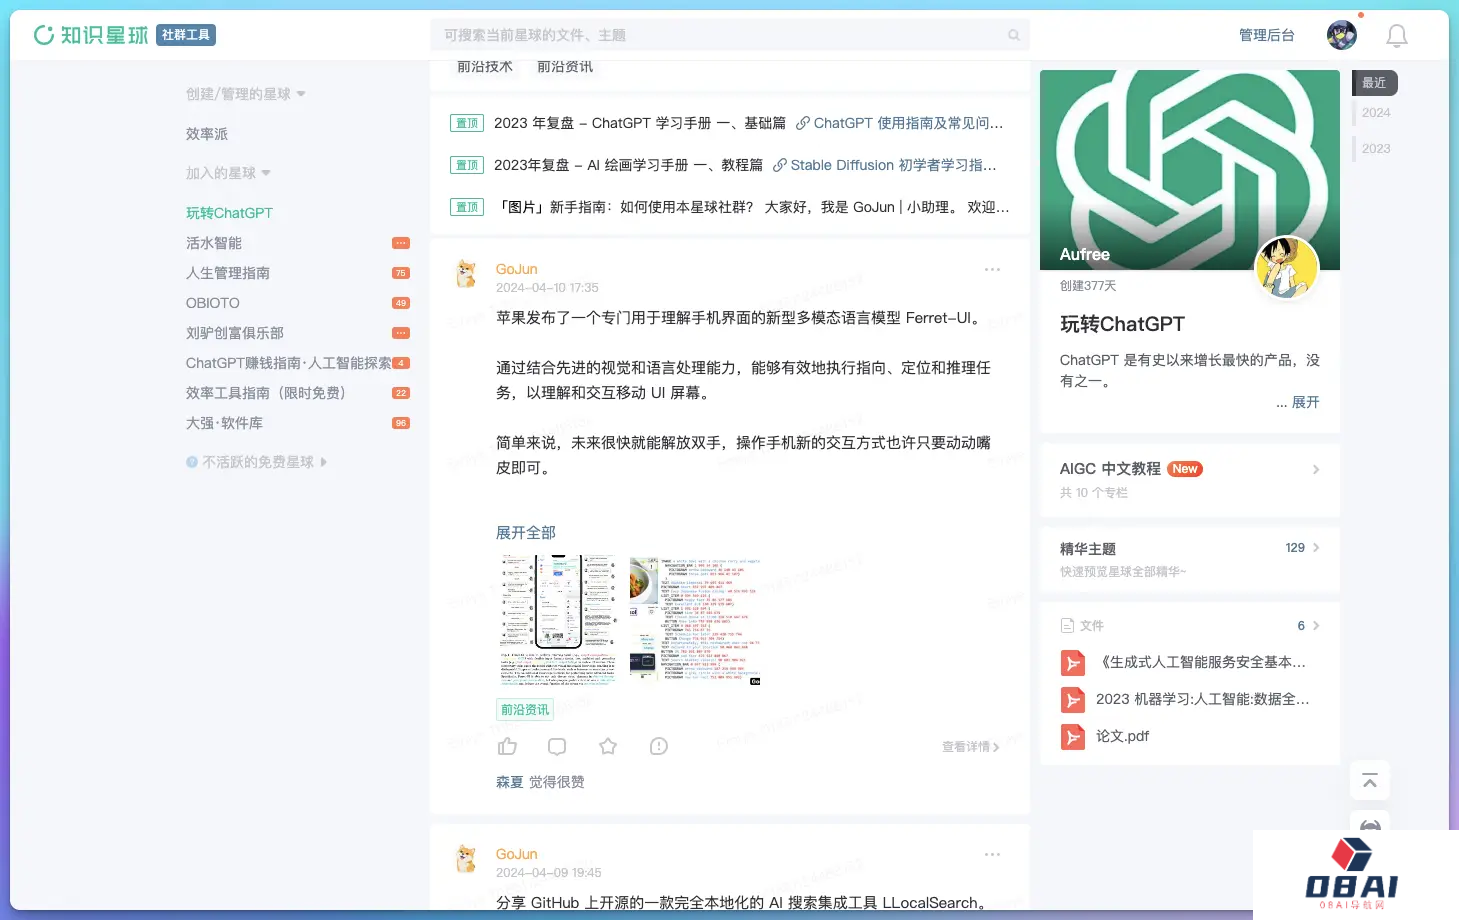
Task: Click GoJun avatar on the 19:45 post
Action: click(466, 858)
